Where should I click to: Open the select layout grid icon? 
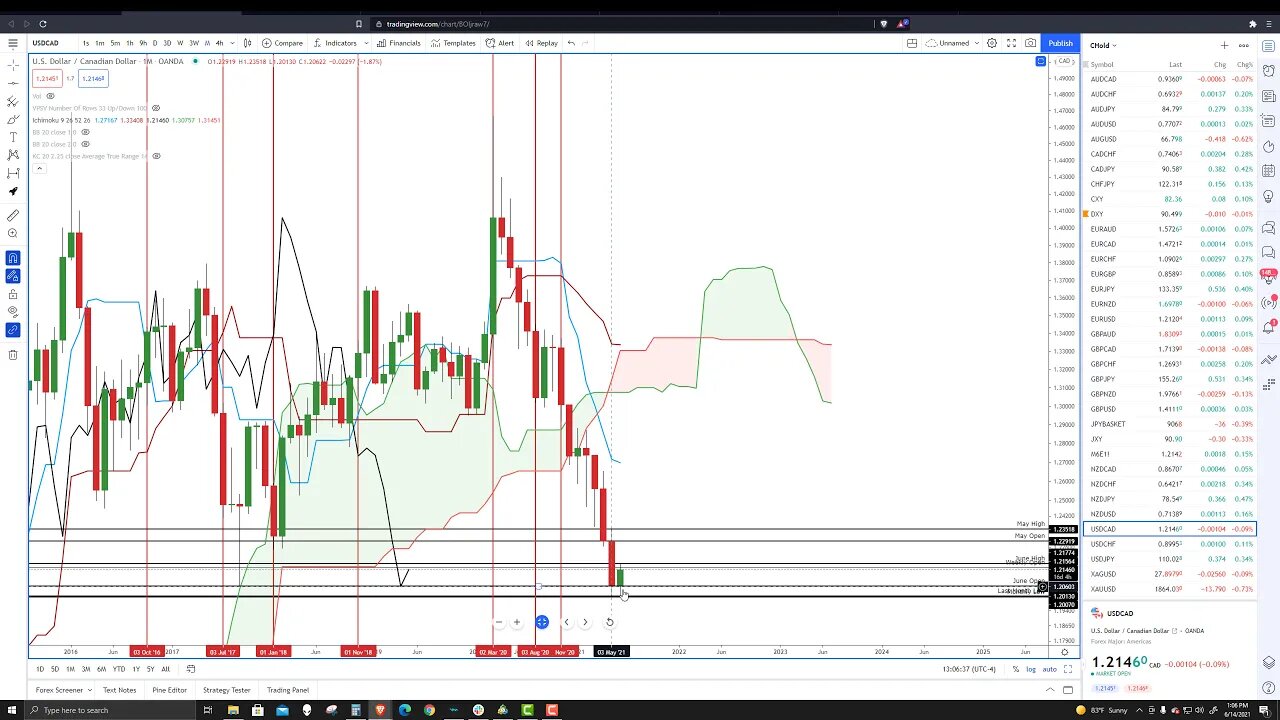912,43
